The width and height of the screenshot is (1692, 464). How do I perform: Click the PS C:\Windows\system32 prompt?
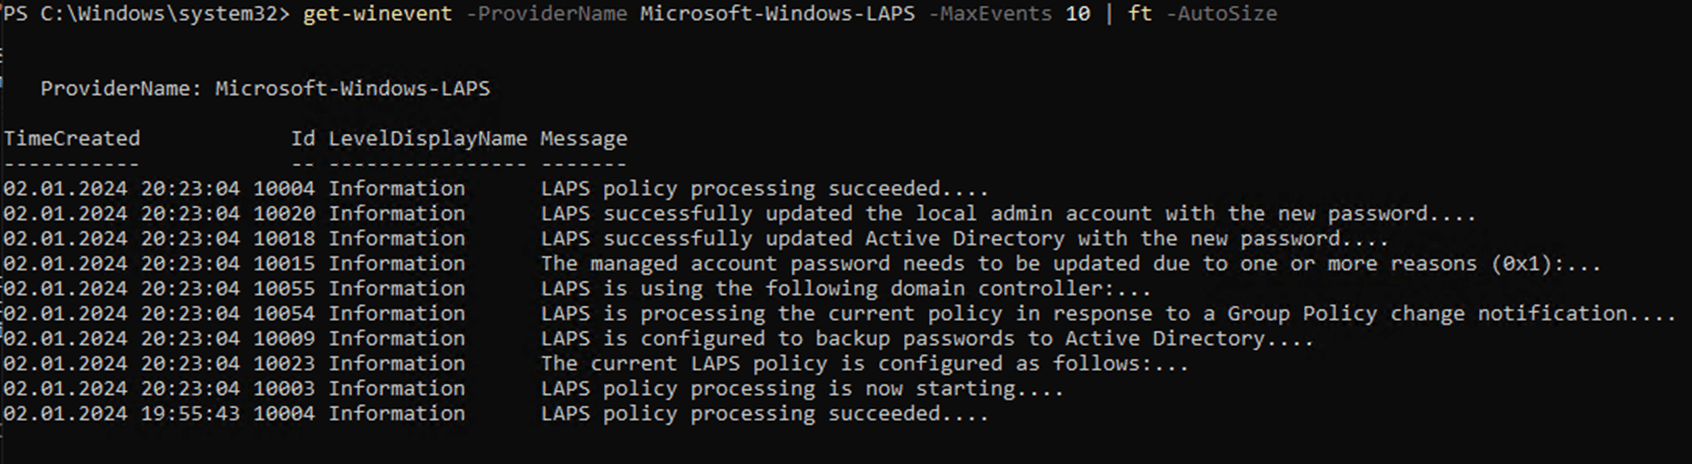(147, 14)
